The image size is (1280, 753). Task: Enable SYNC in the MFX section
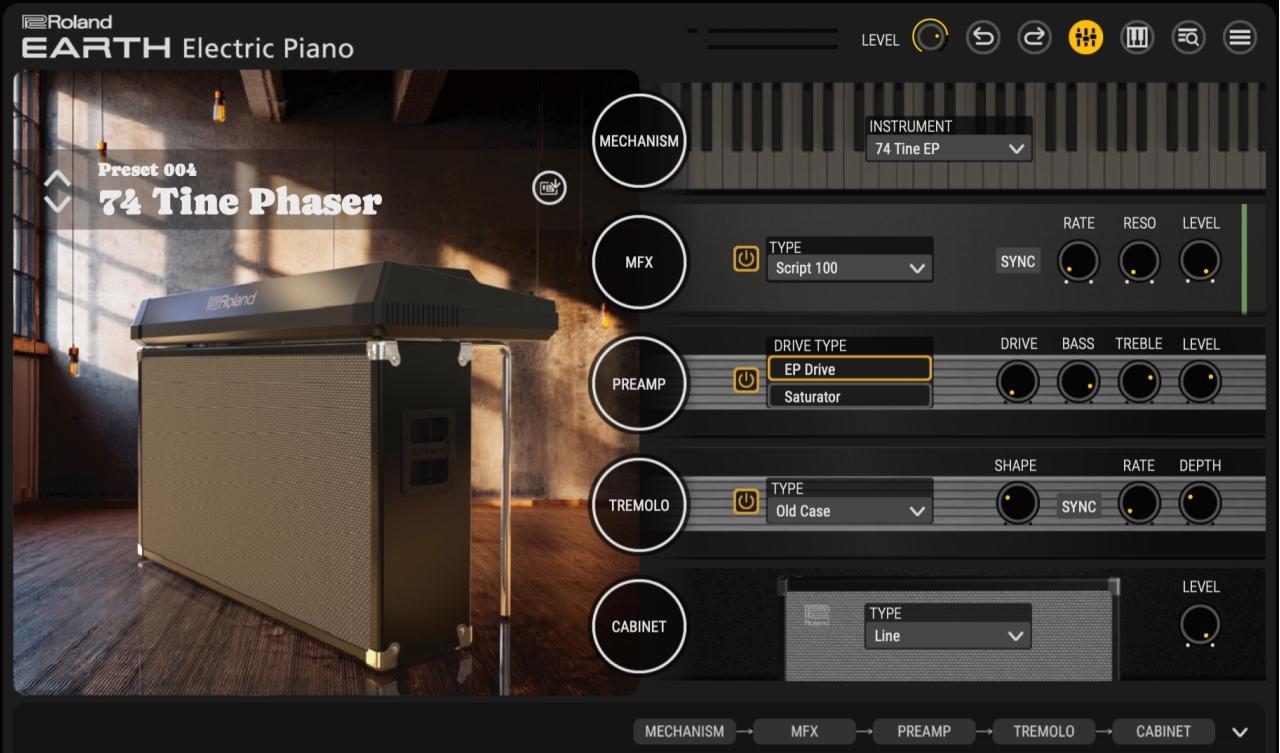click(x=1018, y=261)
